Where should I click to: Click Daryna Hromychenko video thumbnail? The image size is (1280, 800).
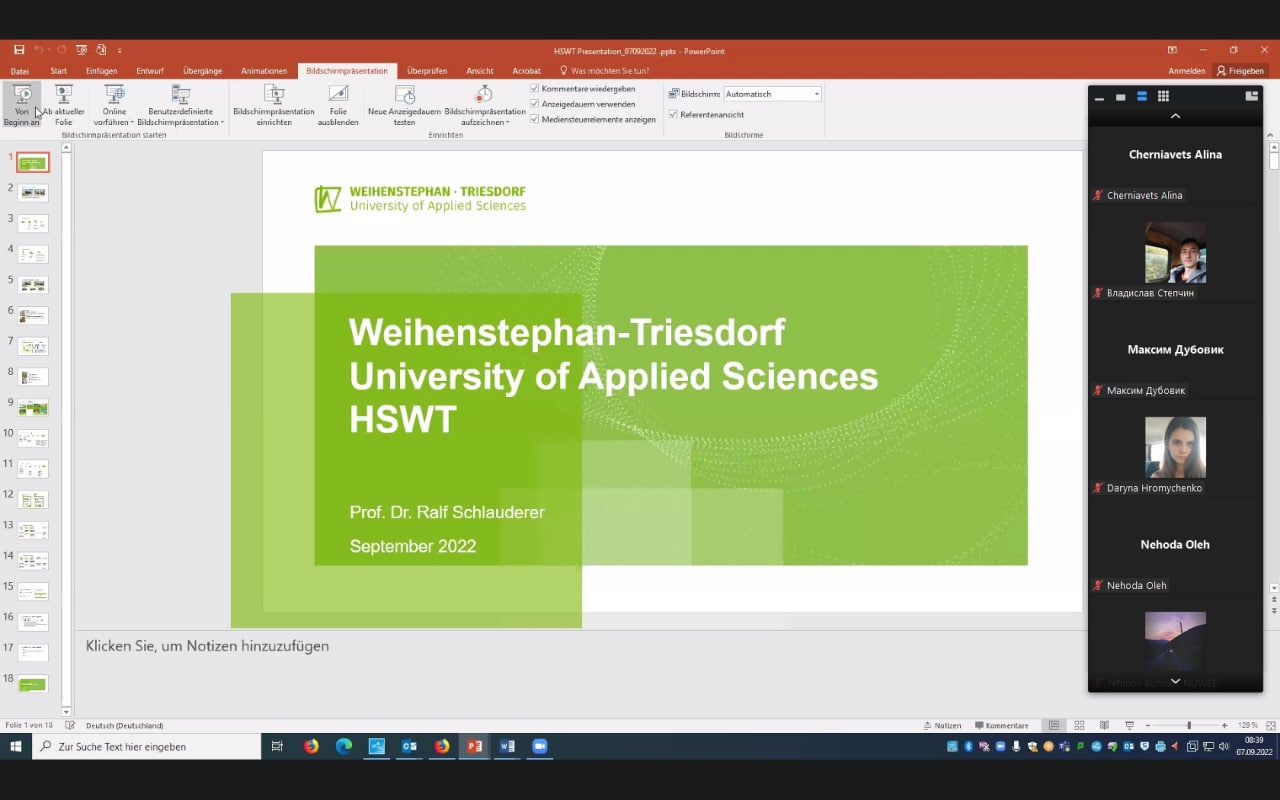[1175, 447]
